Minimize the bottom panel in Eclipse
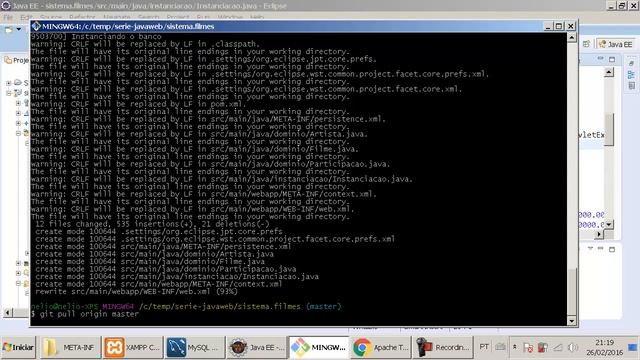 point(600,249)
